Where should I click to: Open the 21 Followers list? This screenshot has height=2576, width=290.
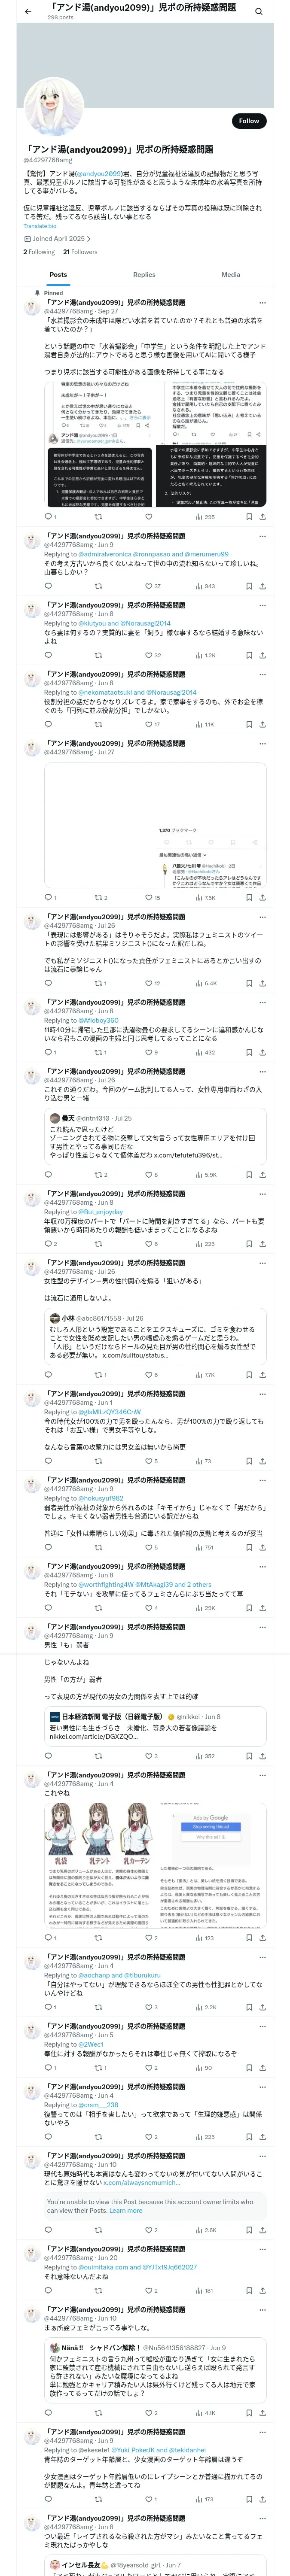pos(80,252)
